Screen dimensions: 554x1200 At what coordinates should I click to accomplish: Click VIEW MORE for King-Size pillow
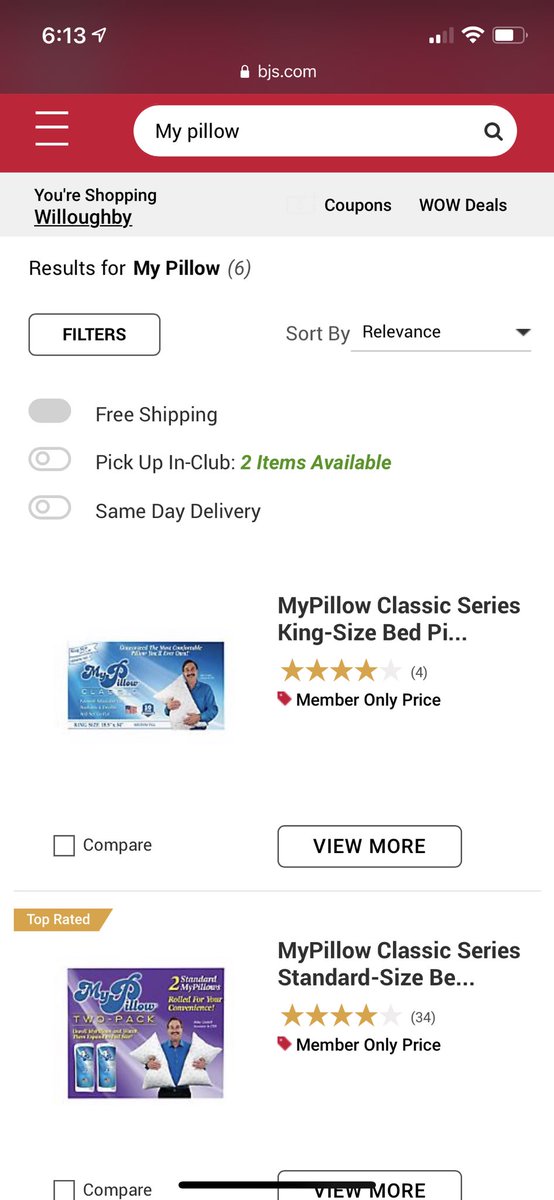[x=369, y=846]
